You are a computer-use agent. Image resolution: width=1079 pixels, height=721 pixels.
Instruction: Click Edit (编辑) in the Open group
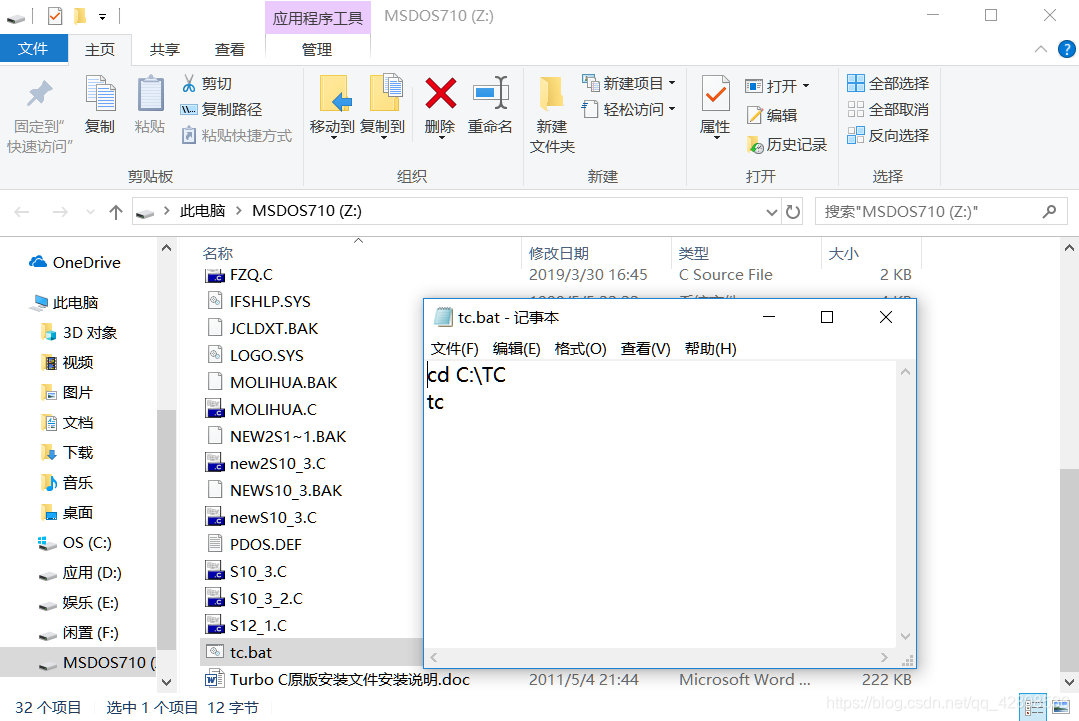pos(772,115)
